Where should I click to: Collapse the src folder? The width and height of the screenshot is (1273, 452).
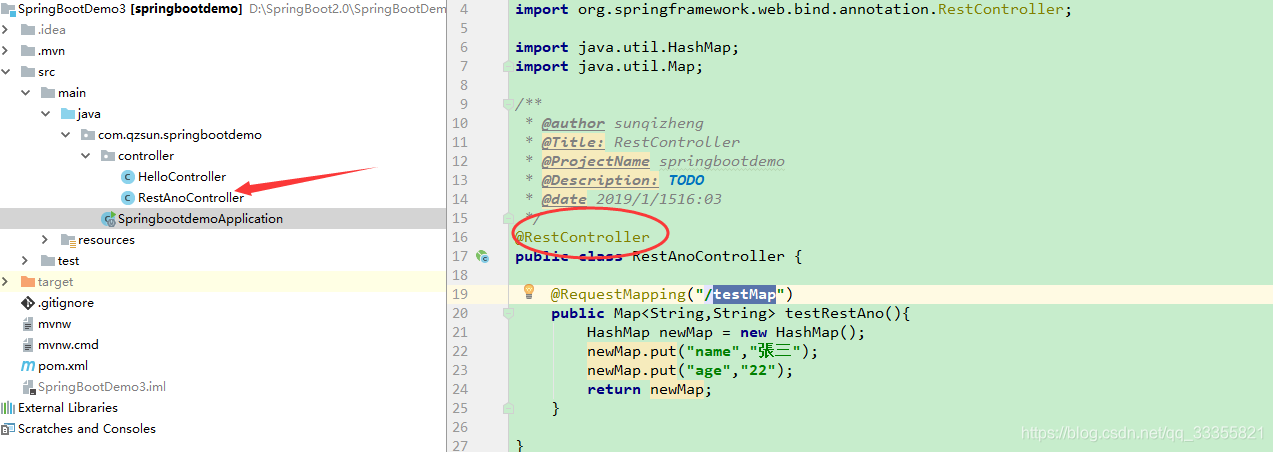pos(6,72)
